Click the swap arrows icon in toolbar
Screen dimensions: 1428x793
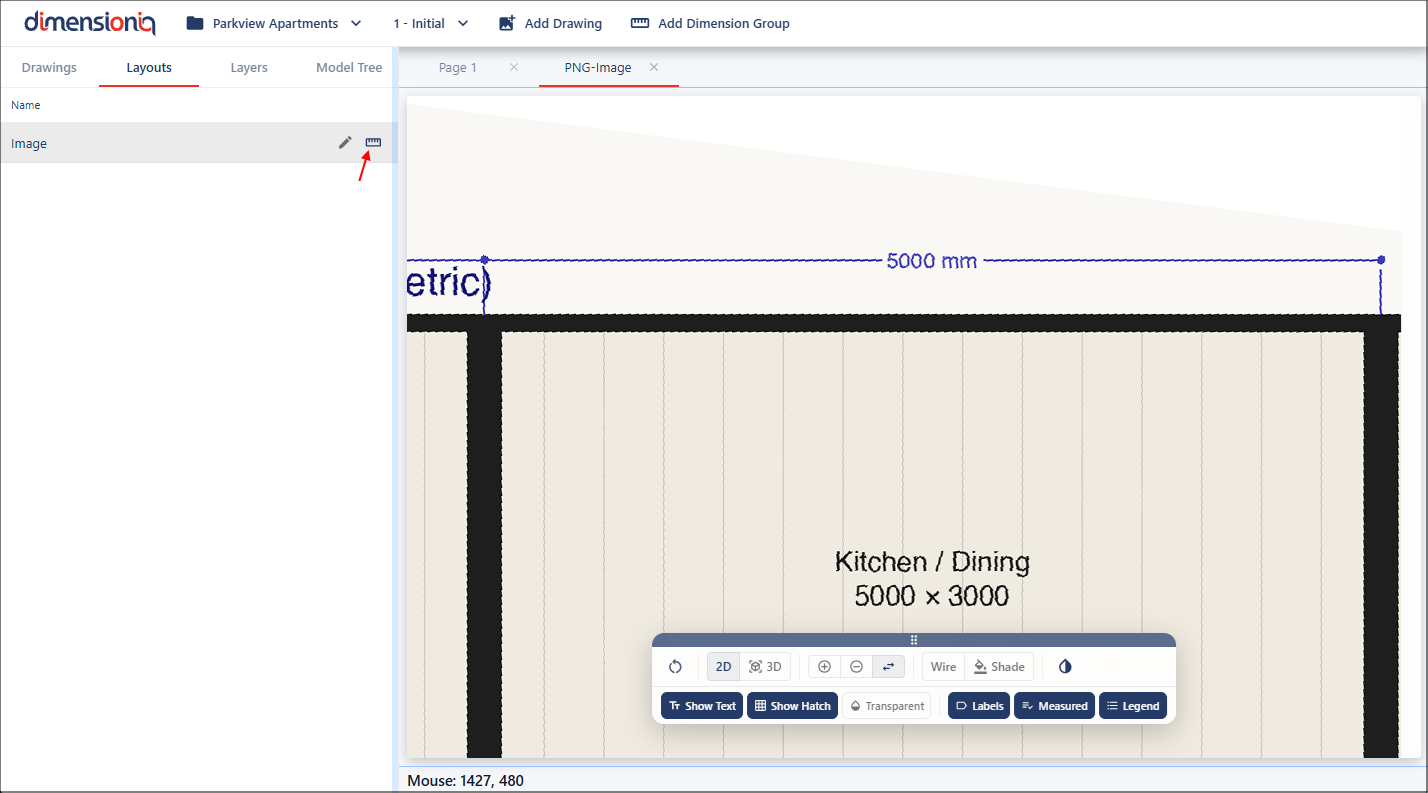888,667
